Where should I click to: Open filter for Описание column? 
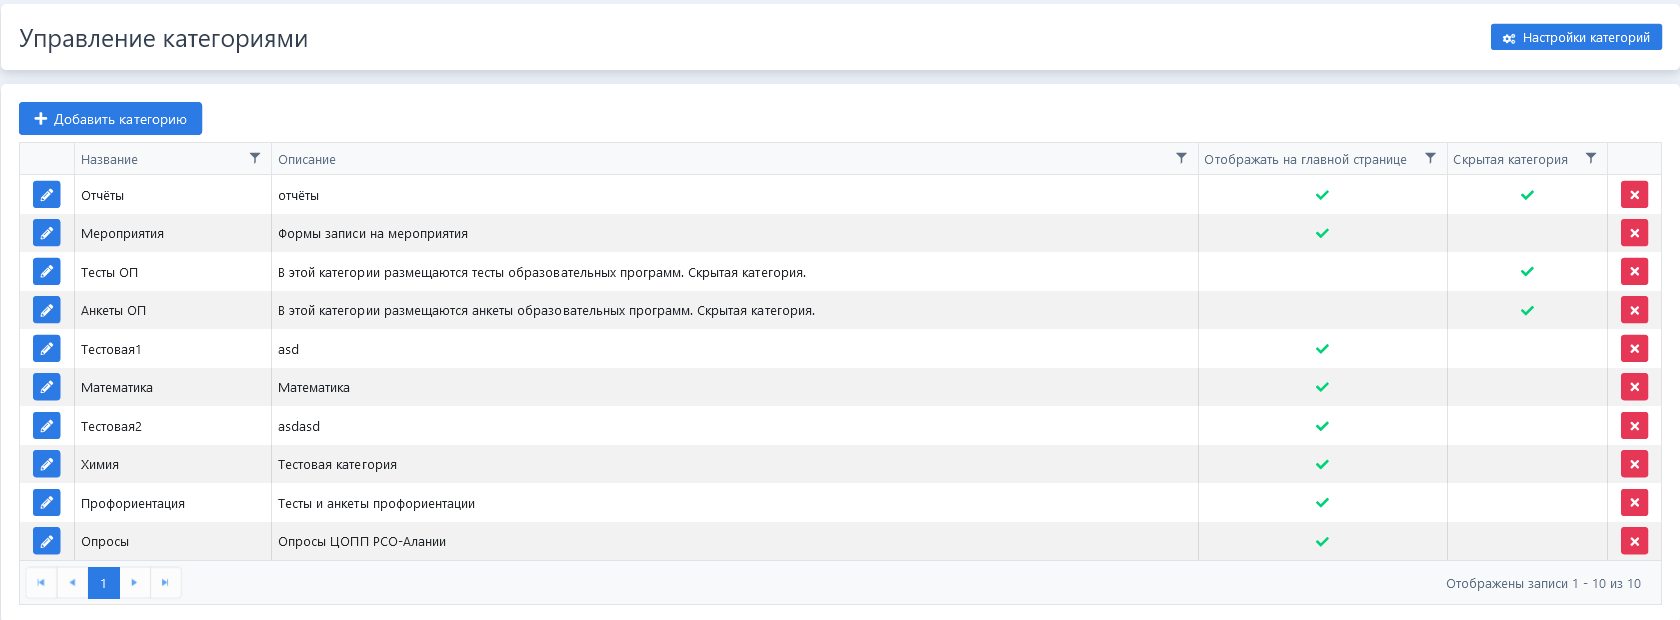click(x=1181, y=158)
